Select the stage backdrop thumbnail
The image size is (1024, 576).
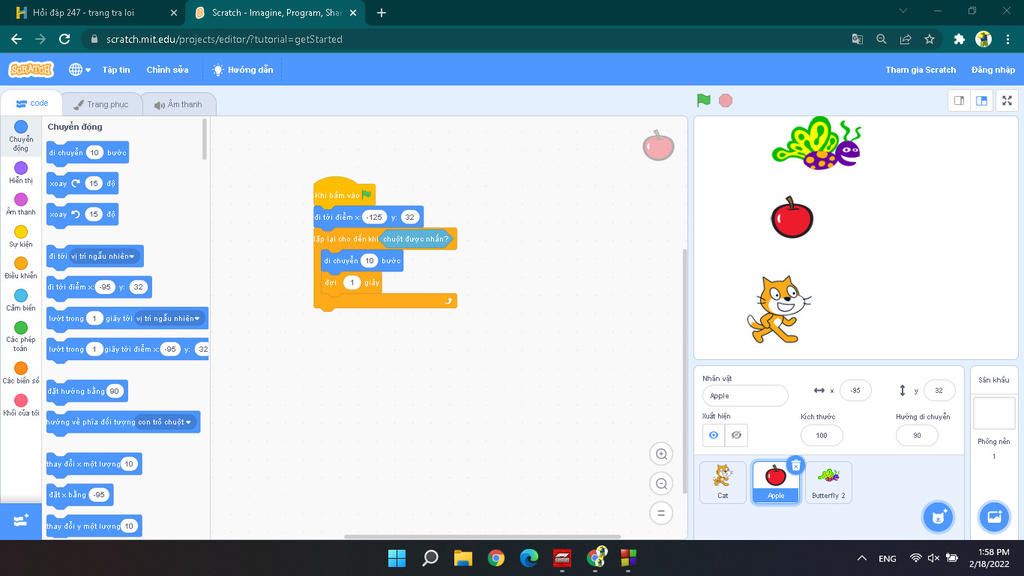[x=994, y=413]
